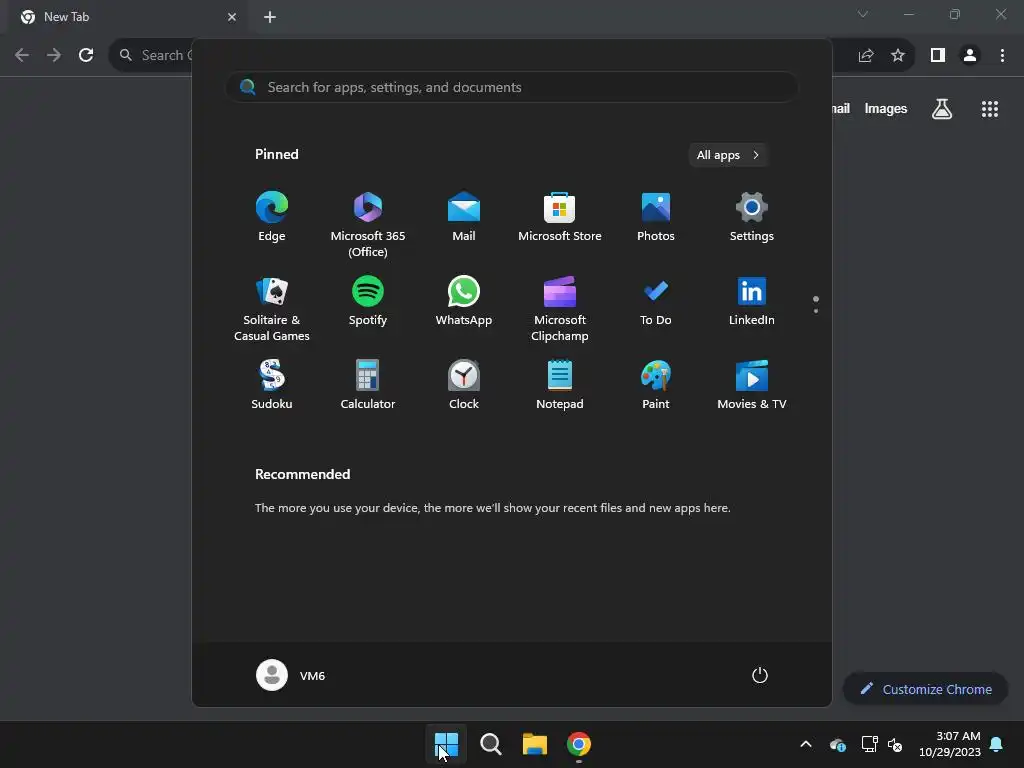Focus the Start menu search box
The width and height of the screenshot is (1024, 768).
point(512,87)
